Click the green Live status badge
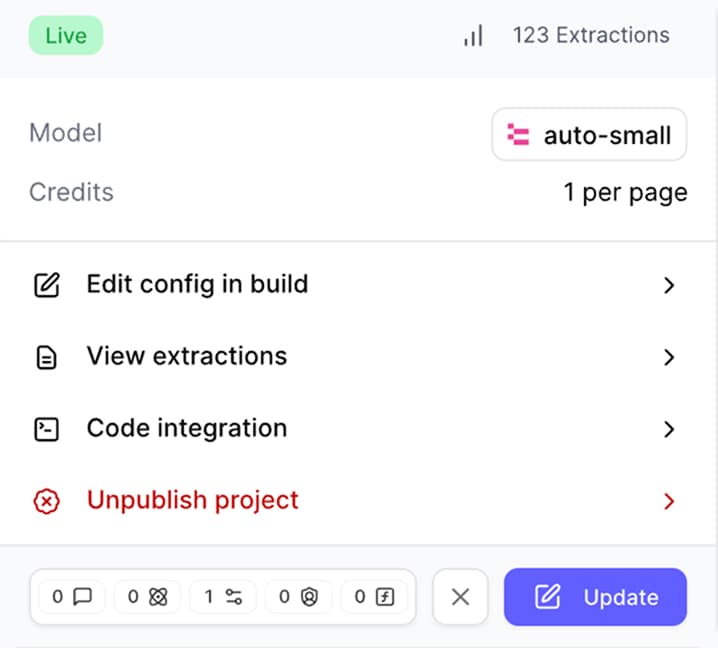Screen dimensions: 718x648 tap(66, 36)
